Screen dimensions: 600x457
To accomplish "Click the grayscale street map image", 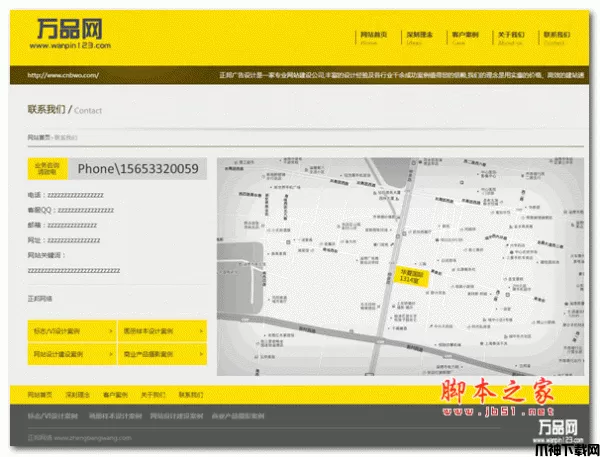I will click(400, 267).
